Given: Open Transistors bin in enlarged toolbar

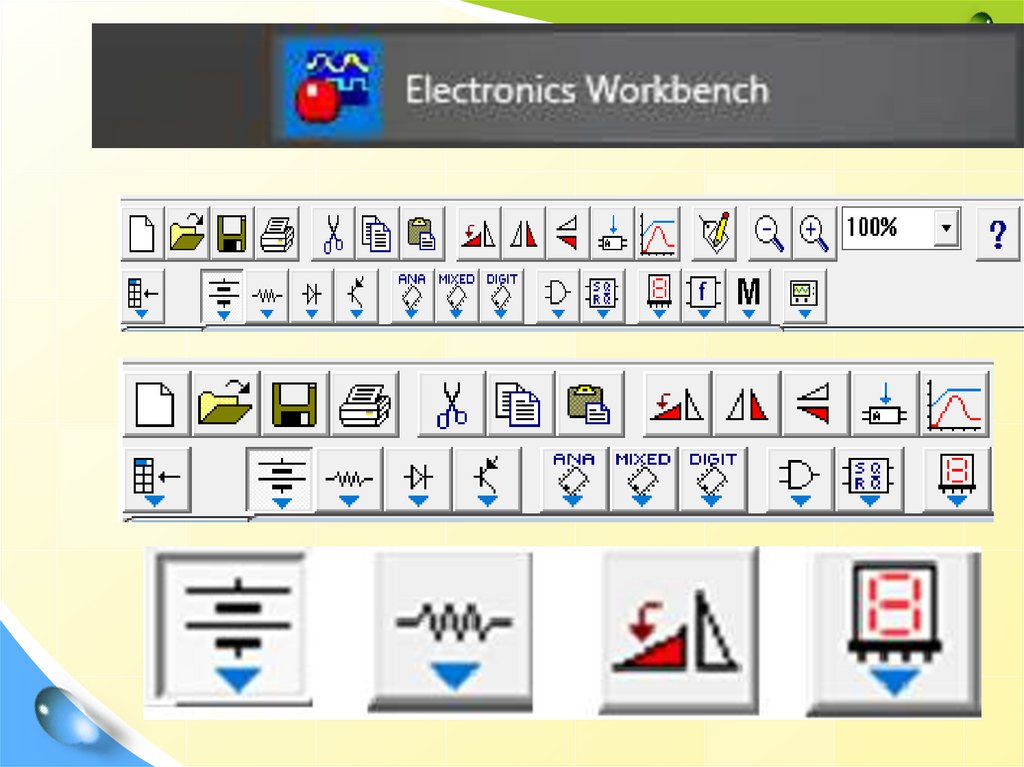Looking at the screenshot, I should (487, 480).
